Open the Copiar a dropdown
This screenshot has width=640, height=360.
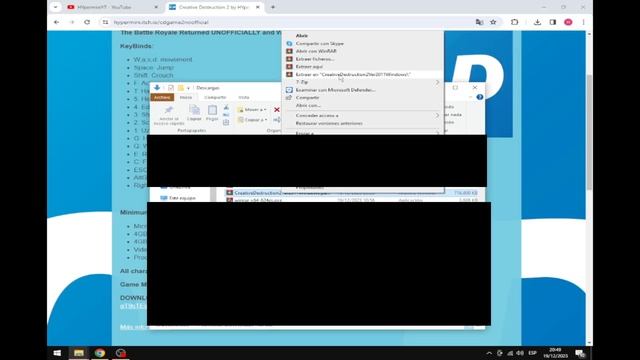tap(252, 120)
